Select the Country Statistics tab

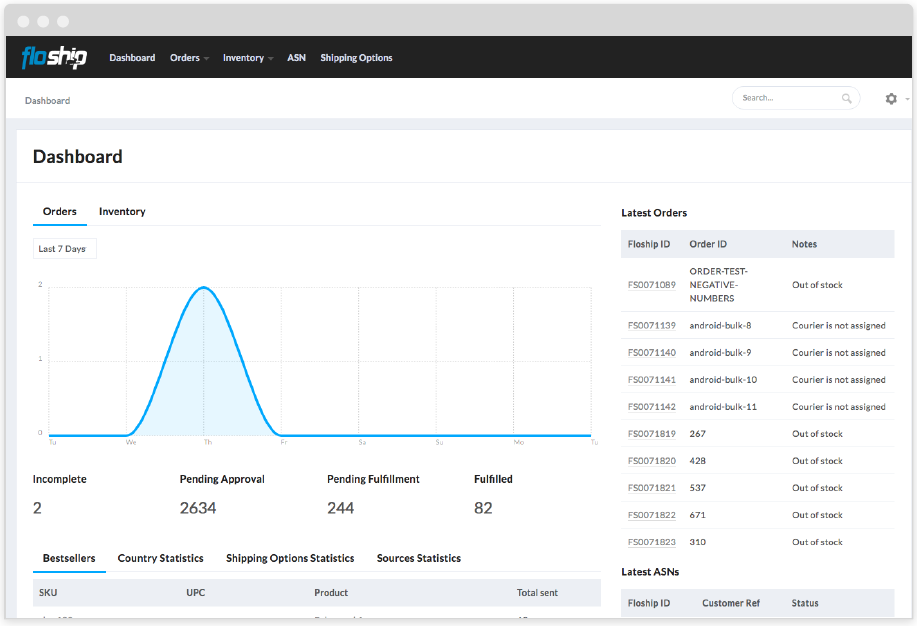160,558
